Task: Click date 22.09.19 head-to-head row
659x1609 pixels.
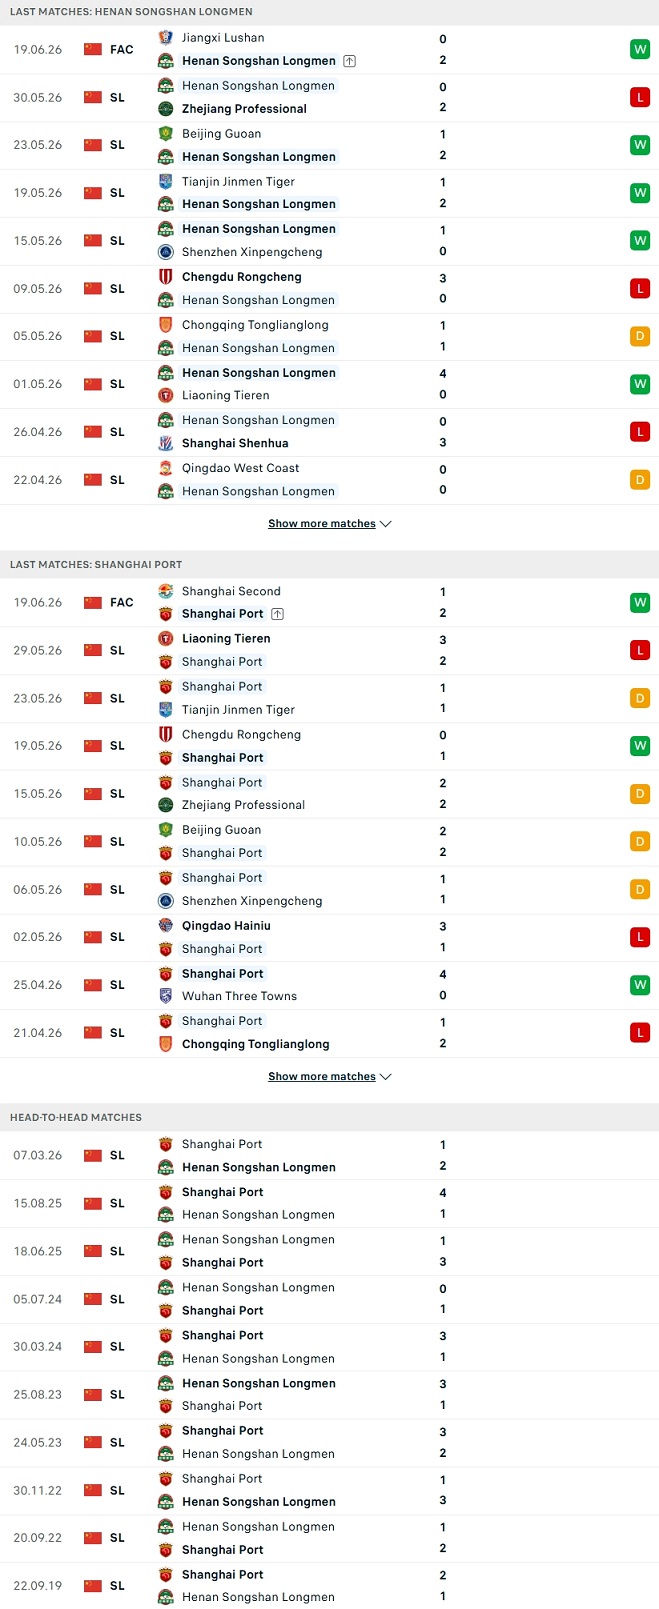Action: pos(38,1586)
